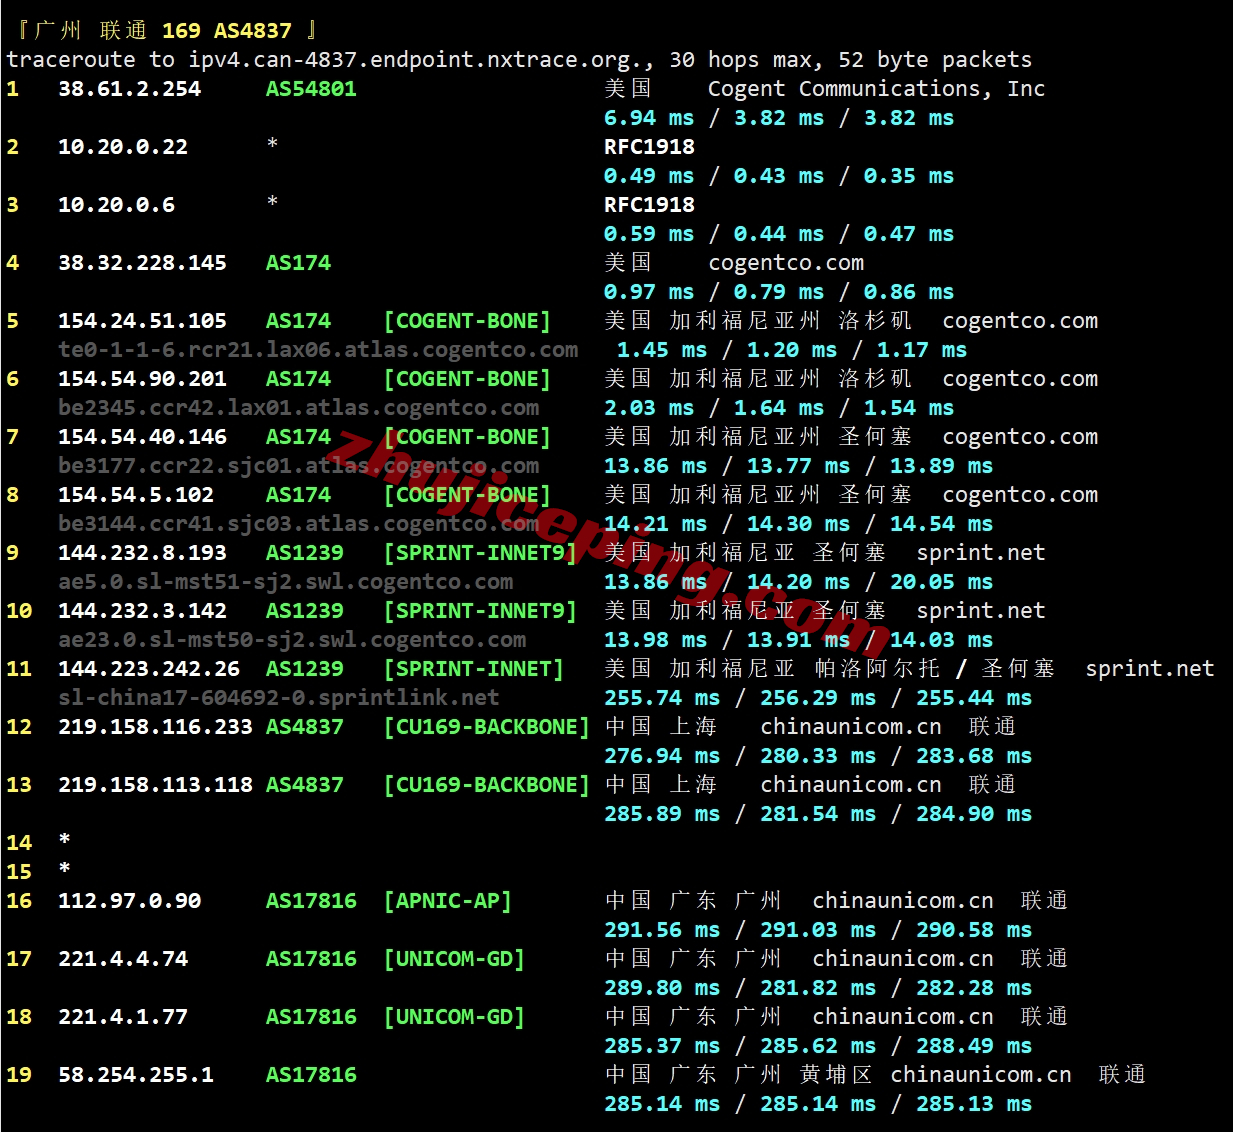
Task: Click 'Cogent Communications, Inc' text
Action: click(876, 89)
